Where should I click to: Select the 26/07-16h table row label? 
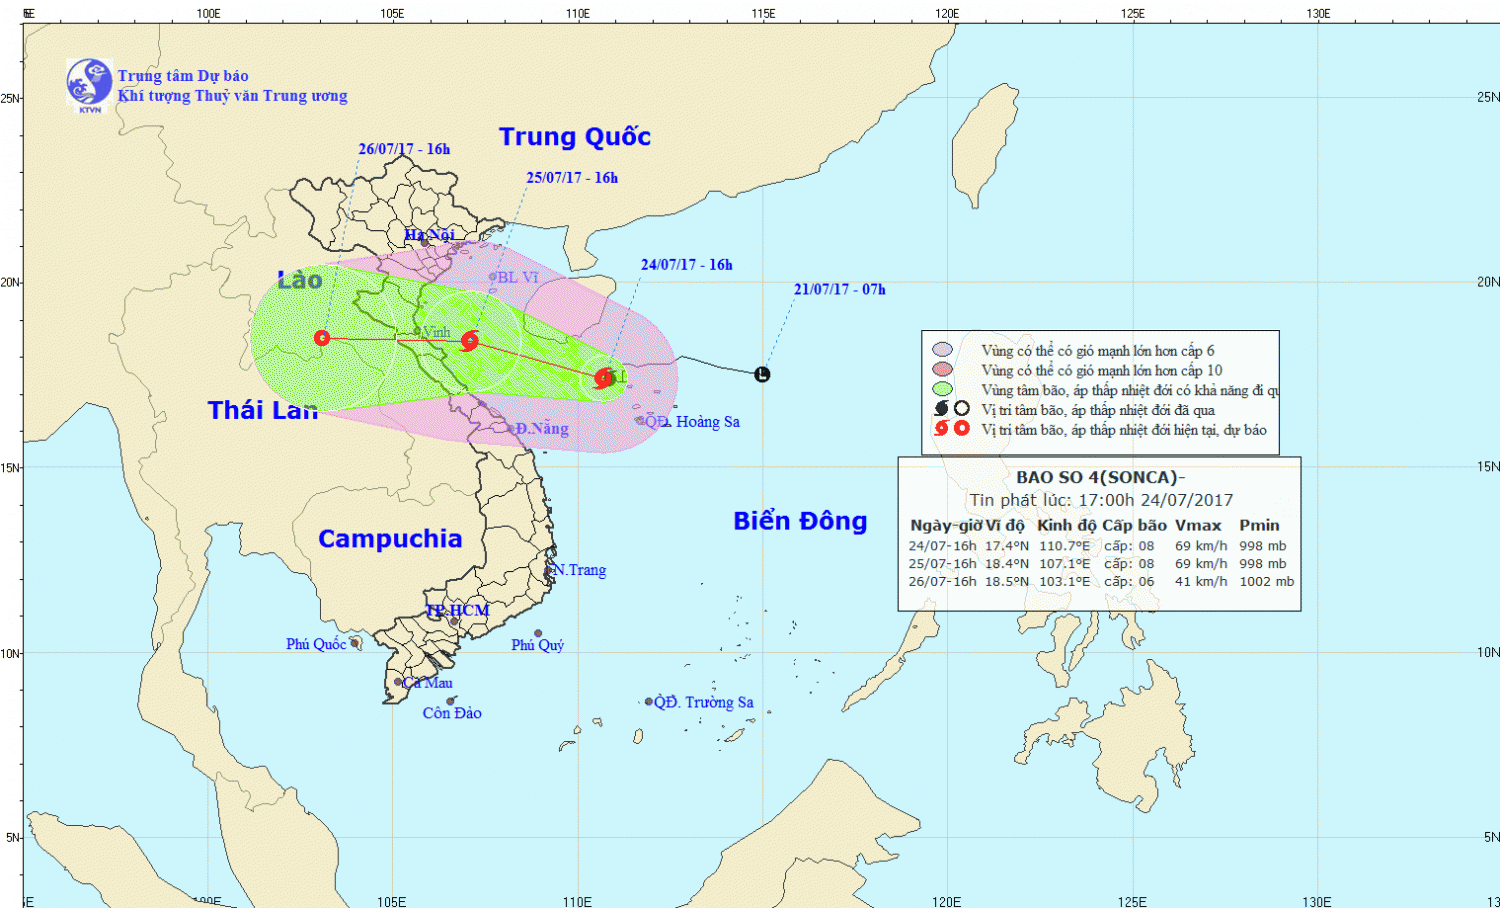pyautogui.click(x=942, y=582)
